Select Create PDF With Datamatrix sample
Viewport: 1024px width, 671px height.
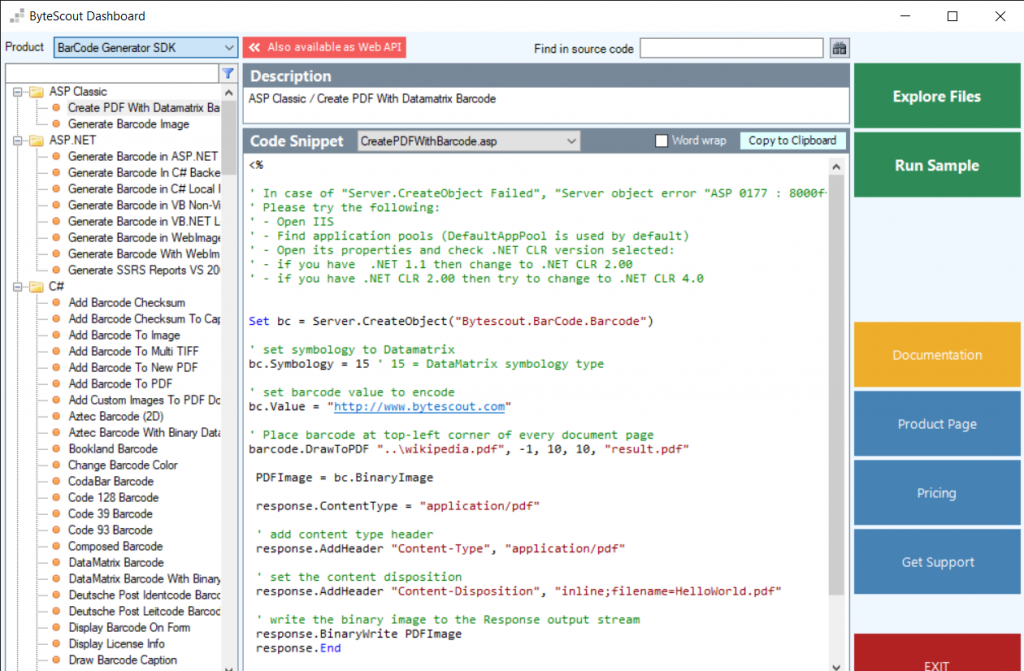click(x=144, y=108)
